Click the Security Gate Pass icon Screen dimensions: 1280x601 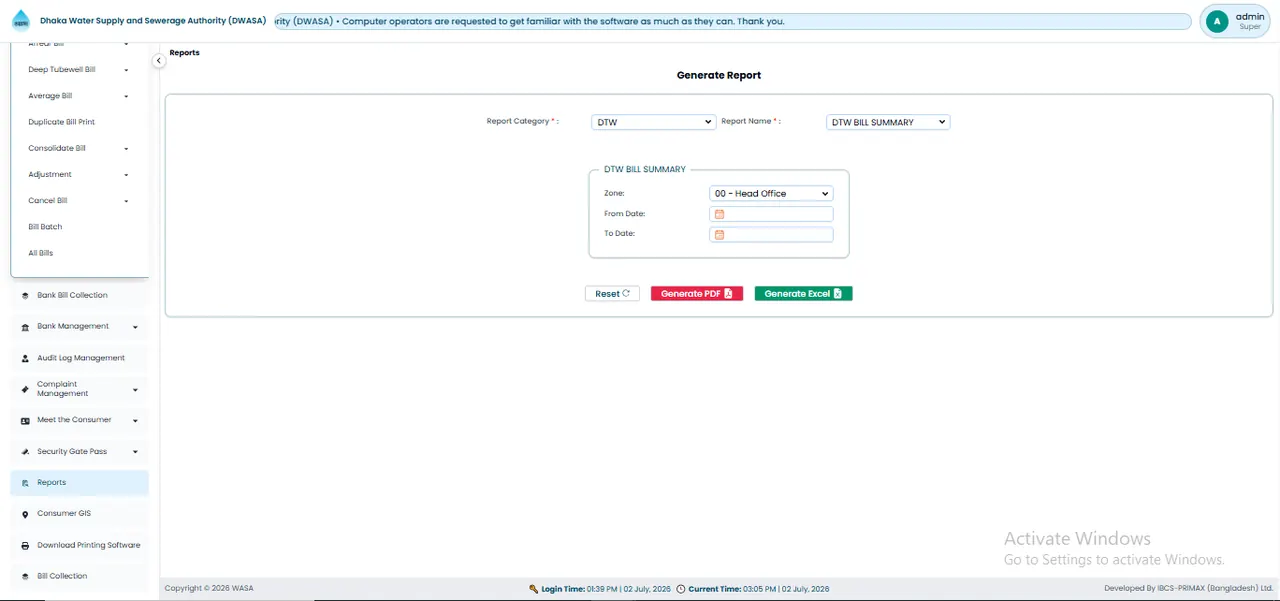pos(25,452)
